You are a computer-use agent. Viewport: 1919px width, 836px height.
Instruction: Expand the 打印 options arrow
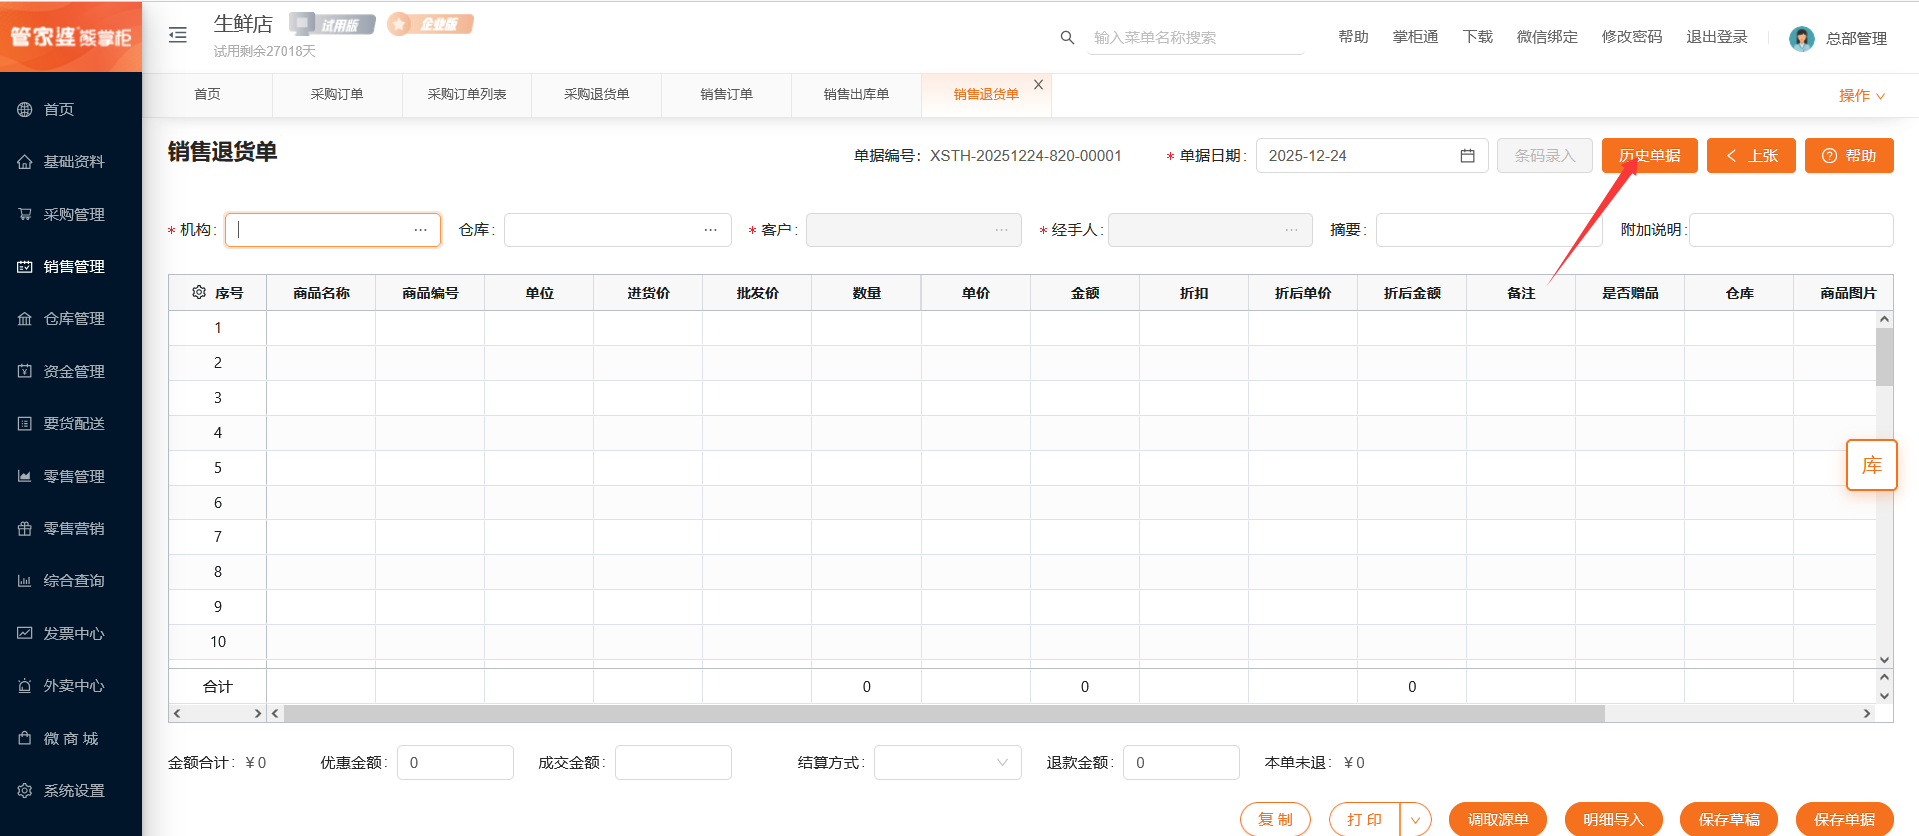1415,820
